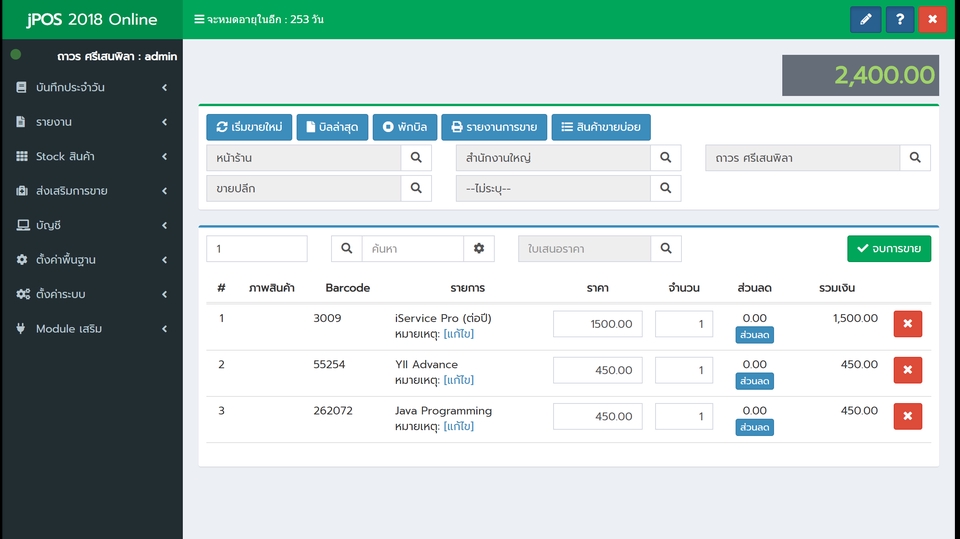Click ส่วนลด discount button for Java Programming
The image size is (960, 539).
point(754,428)
